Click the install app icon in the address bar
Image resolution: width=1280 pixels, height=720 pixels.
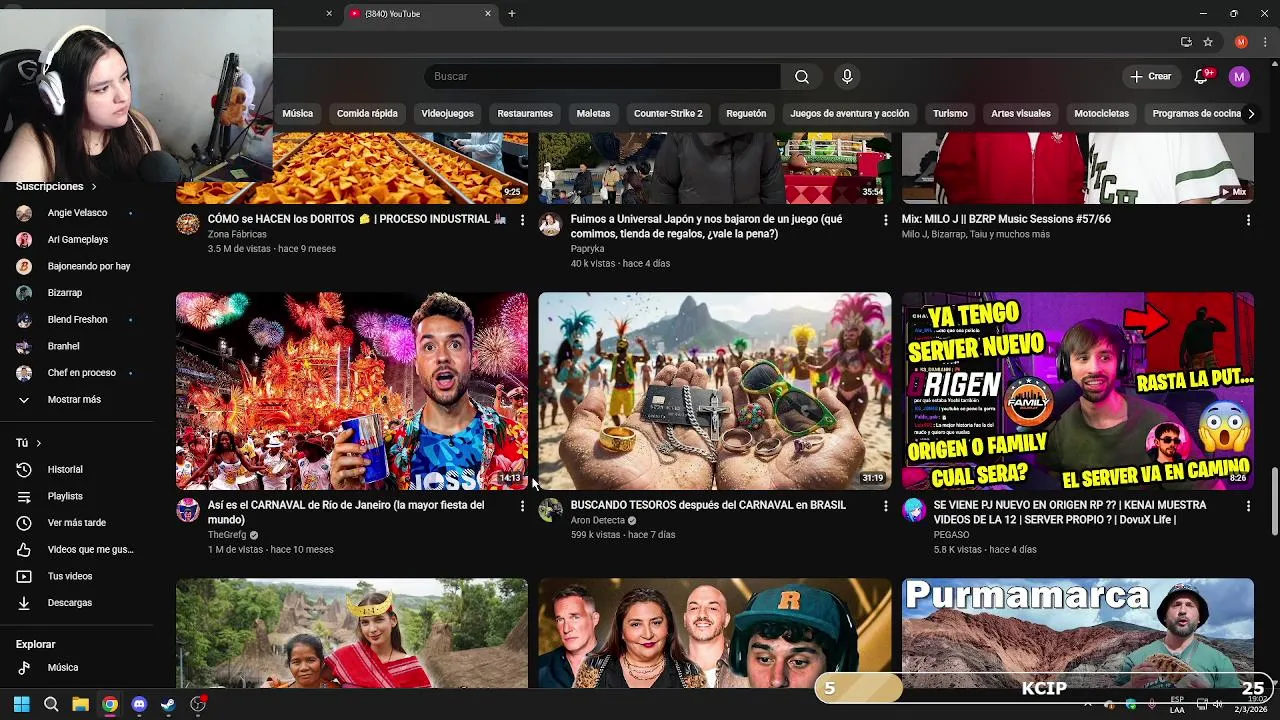click(1186, 42)
